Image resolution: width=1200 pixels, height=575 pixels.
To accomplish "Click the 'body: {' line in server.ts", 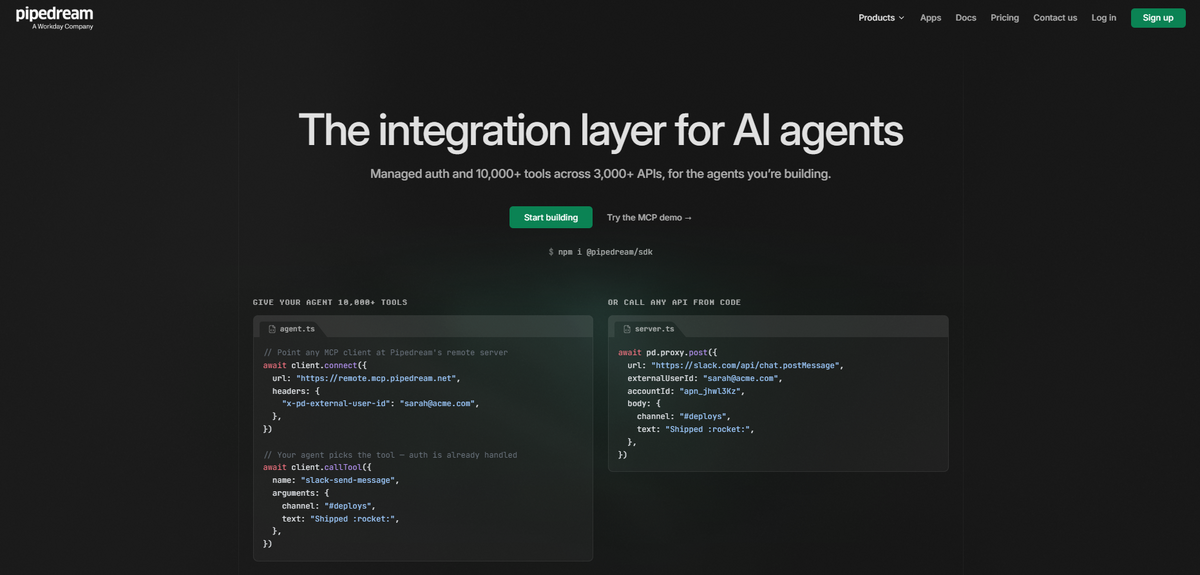I will 644,403.
